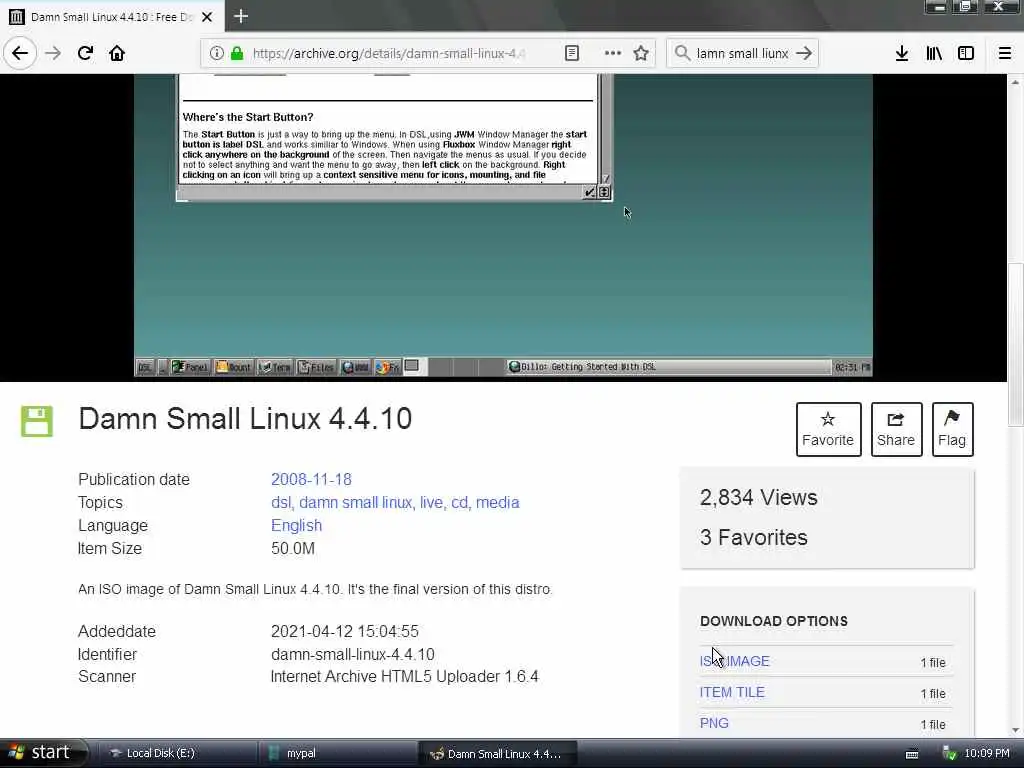This screenshot has height=768, width=1024.
Task: Submit search with the arrow button
Action: coord(804,53)
